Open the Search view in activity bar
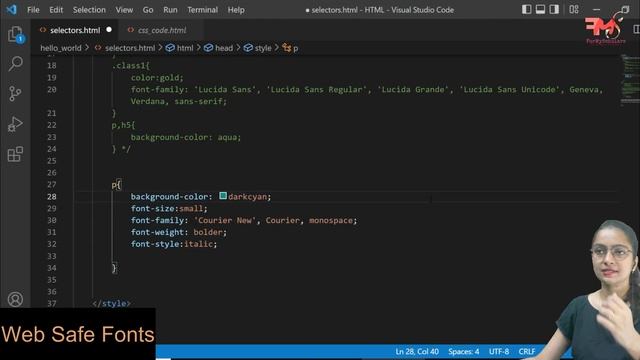640x360 pixels. click(x=16, y=63)
